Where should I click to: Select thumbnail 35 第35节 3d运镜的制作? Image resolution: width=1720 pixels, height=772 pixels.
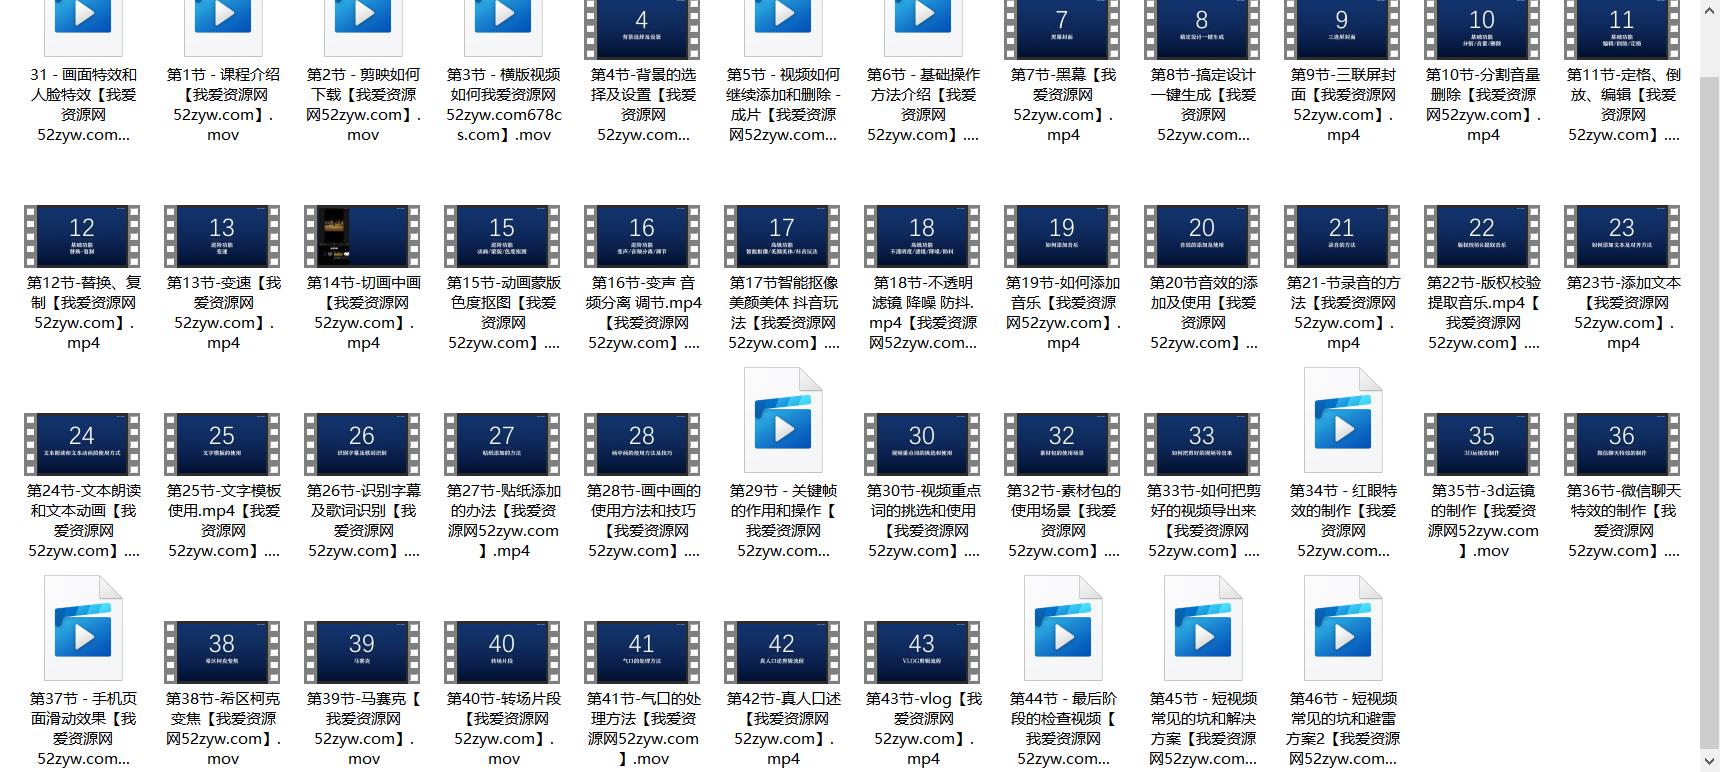click(x=1482, y=445)
